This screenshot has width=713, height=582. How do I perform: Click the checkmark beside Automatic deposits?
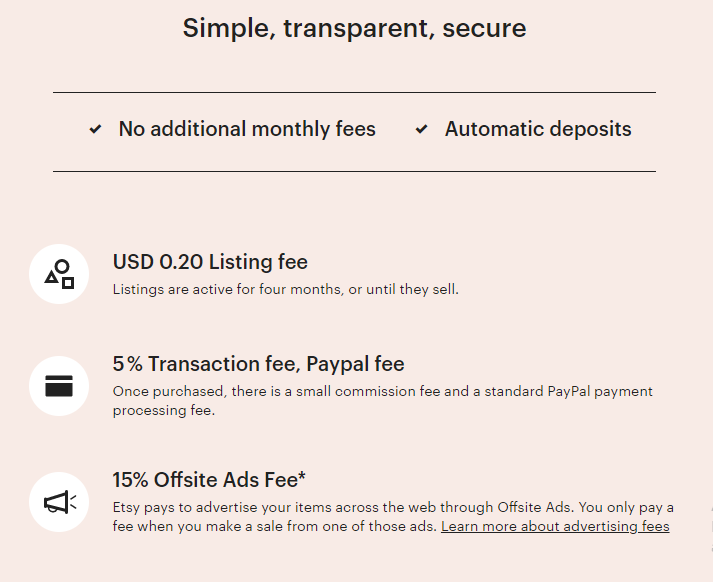pyautogui.click(x=422, y=129)
